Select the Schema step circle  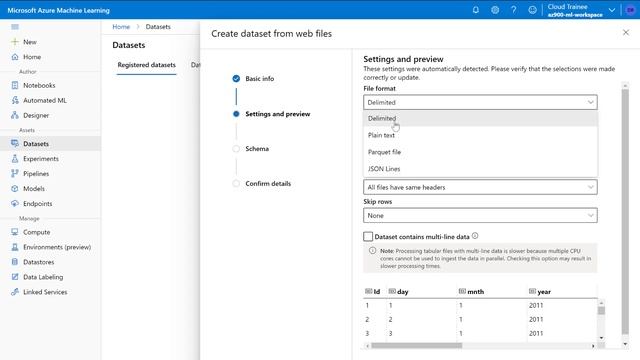236,149
